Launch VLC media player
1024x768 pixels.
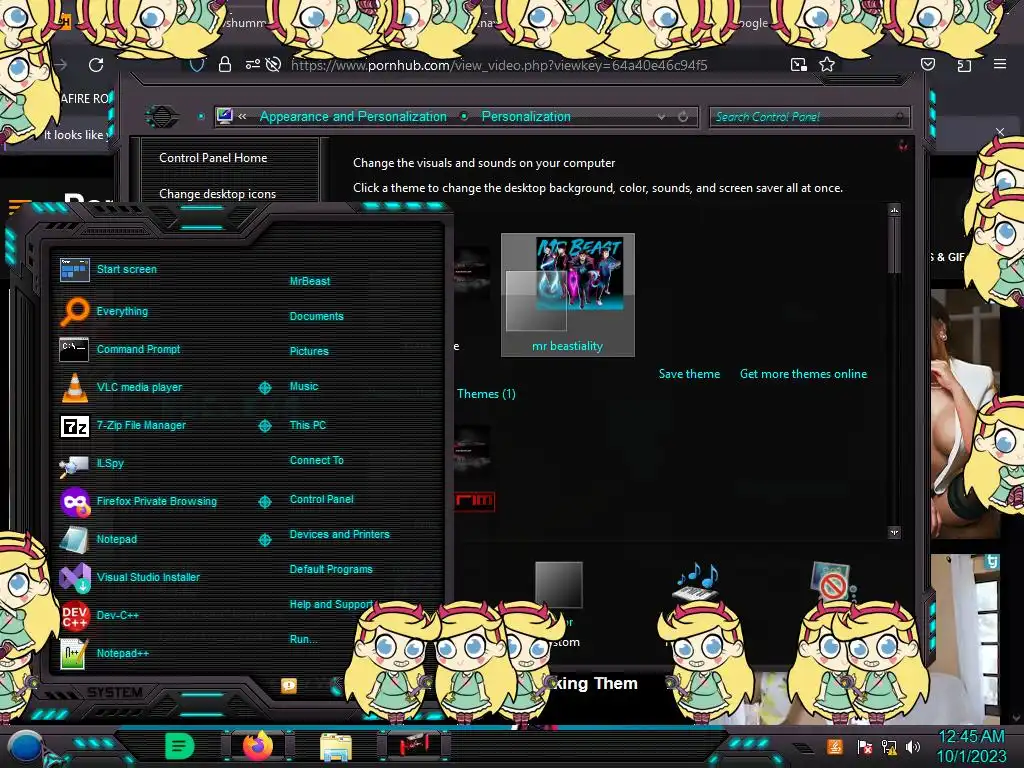[x=121, y=387]
